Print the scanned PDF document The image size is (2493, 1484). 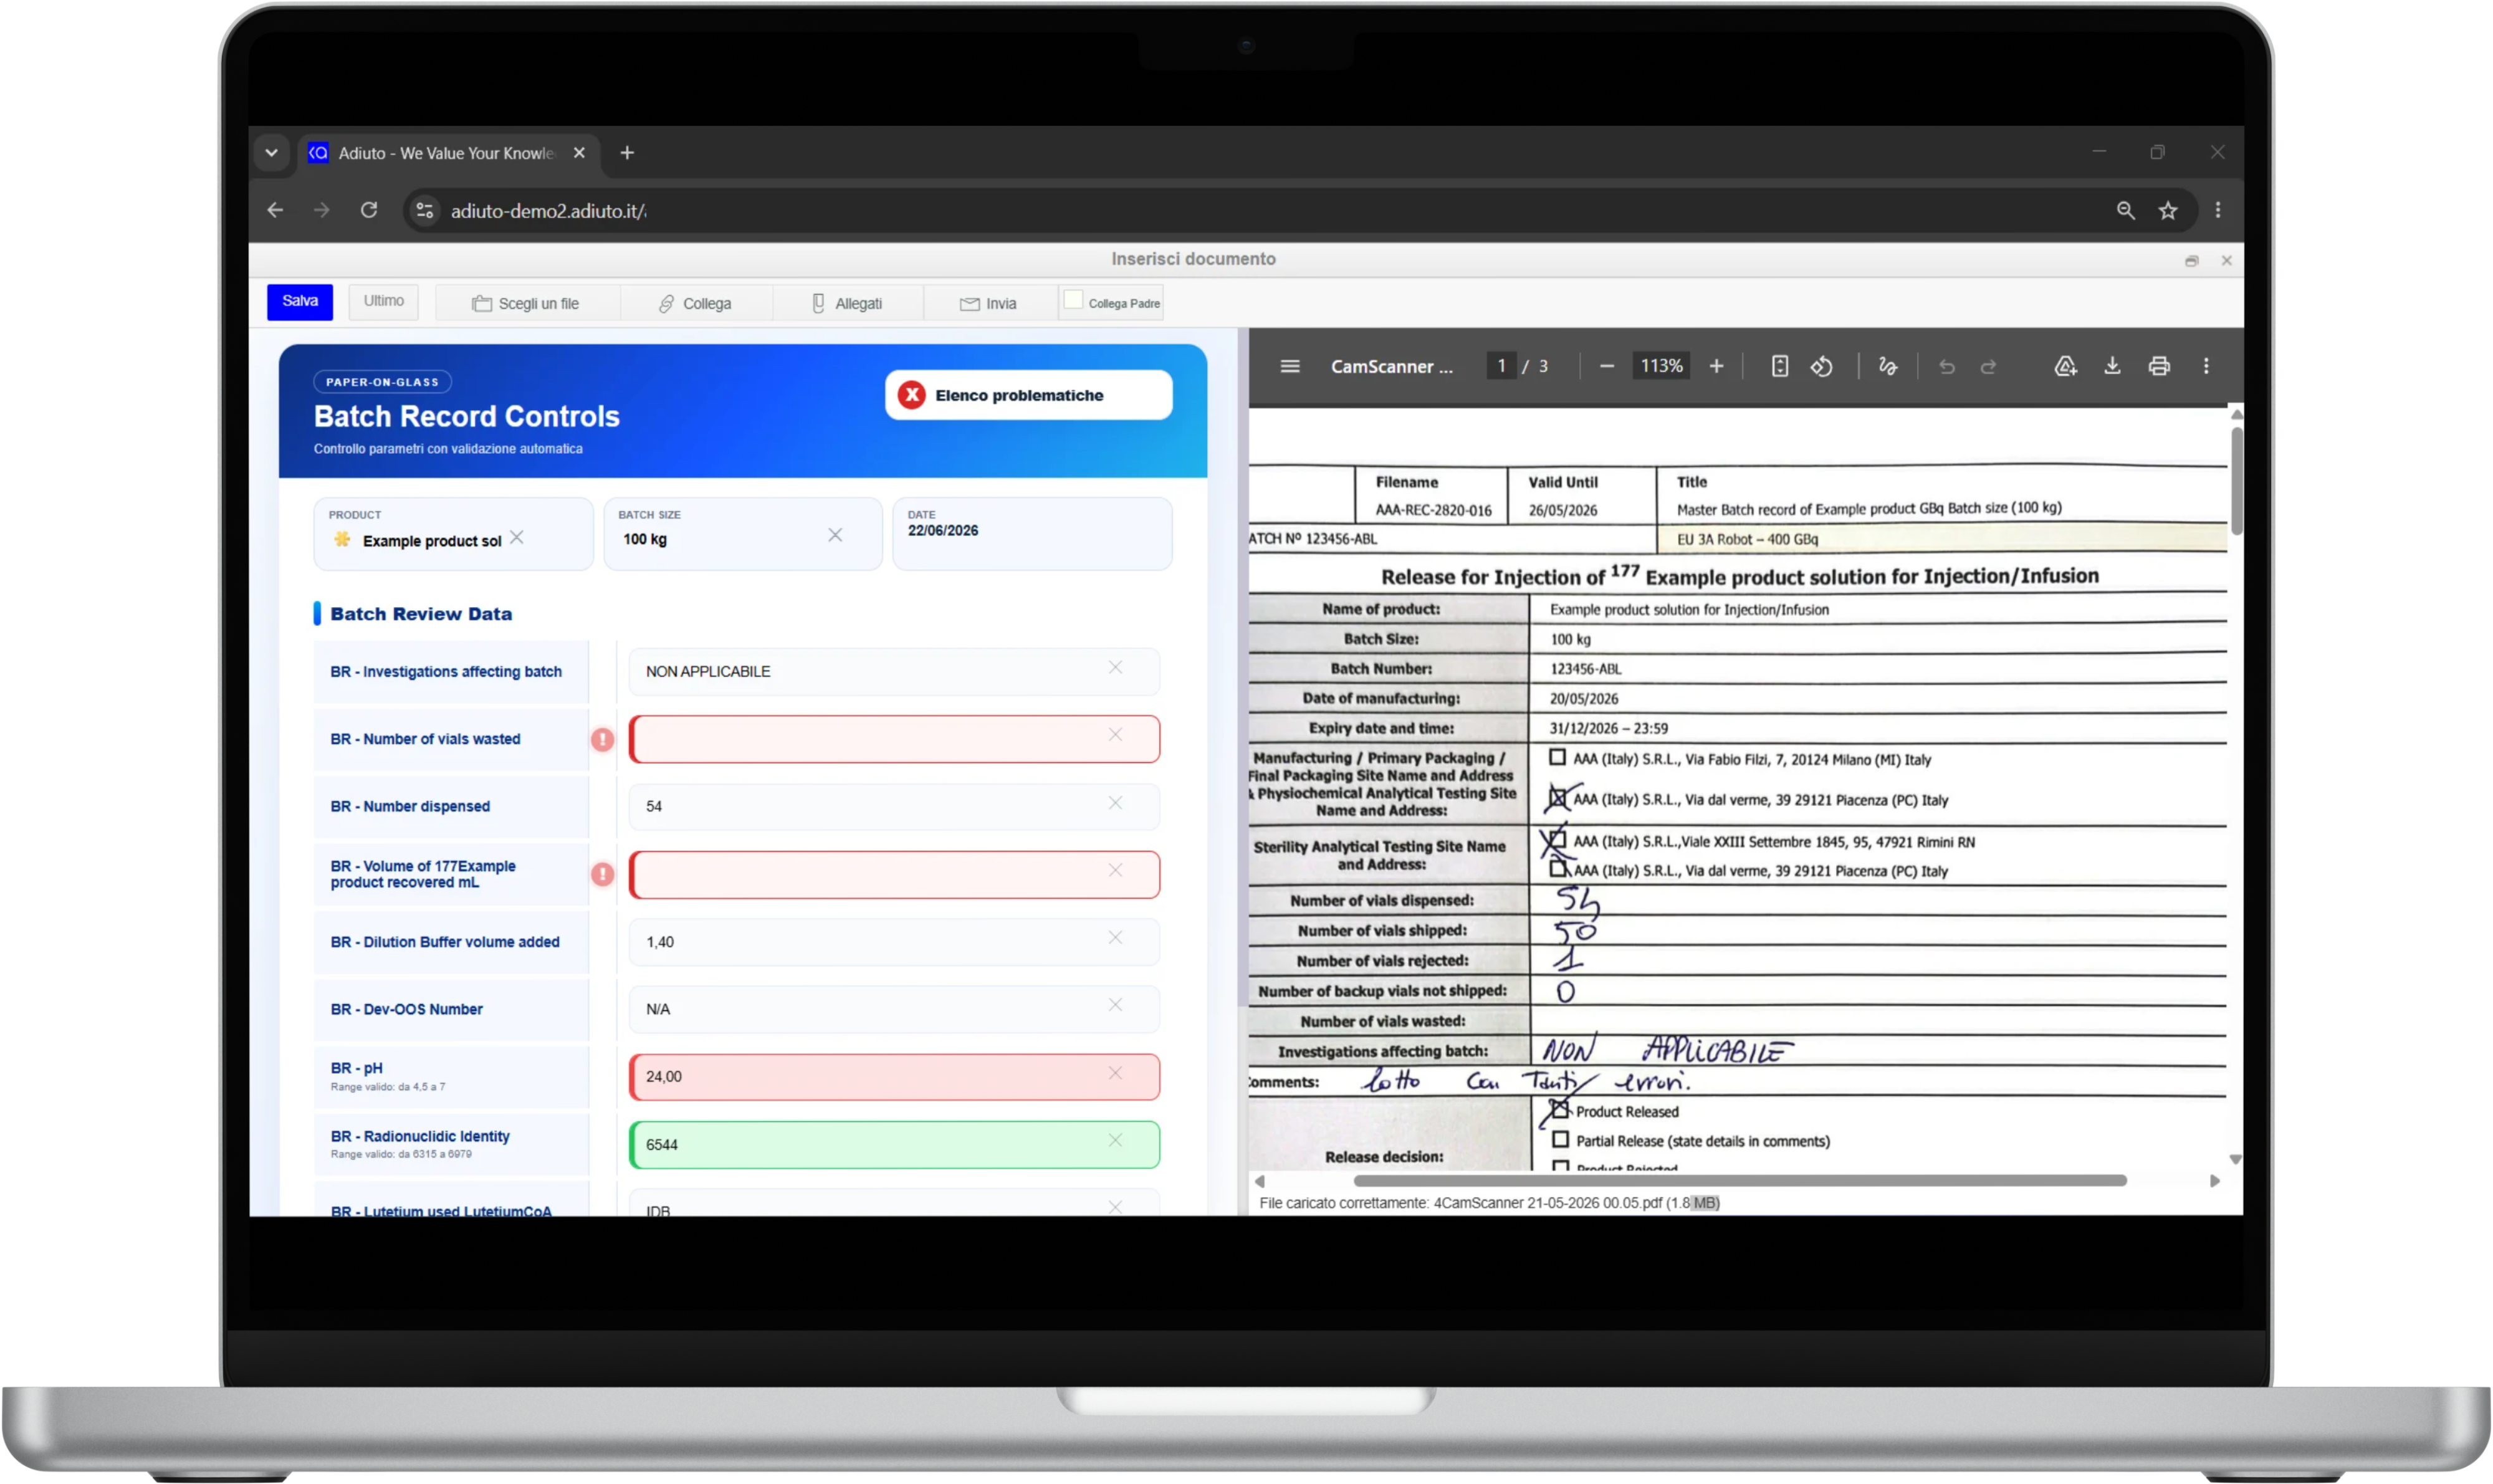click(2159, 366)
